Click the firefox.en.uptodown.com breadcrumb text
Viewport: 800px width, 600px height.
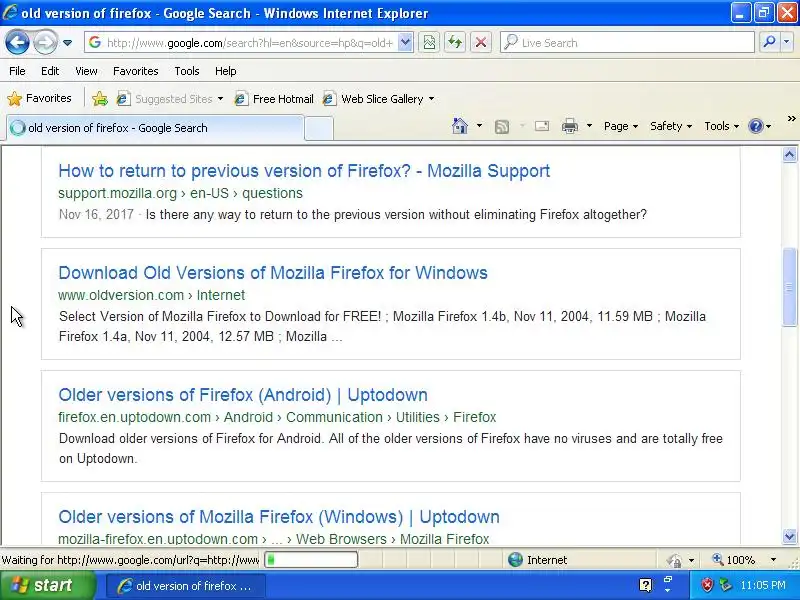pos(277,417)
